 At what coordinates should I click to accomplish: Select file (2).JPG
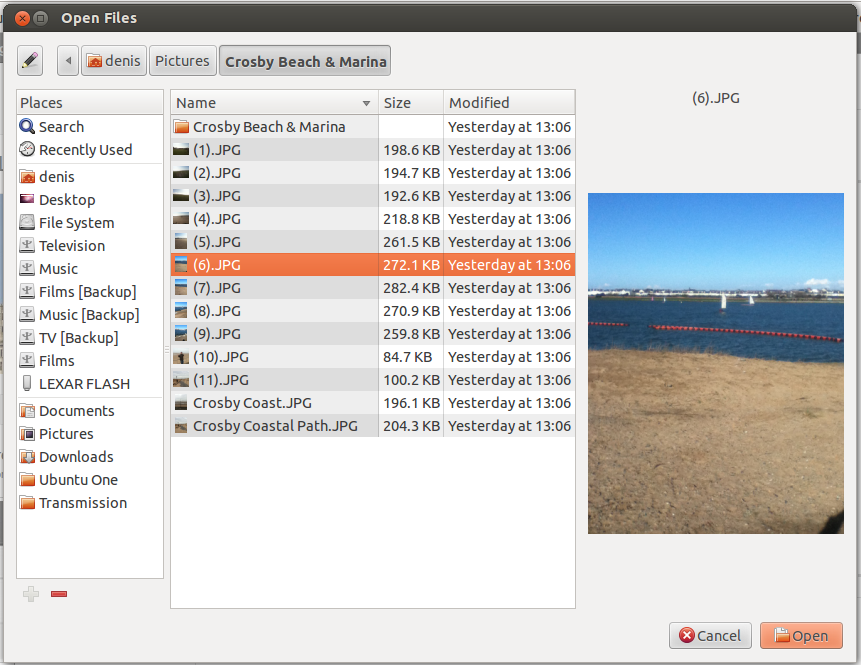[x=373, y=173]
